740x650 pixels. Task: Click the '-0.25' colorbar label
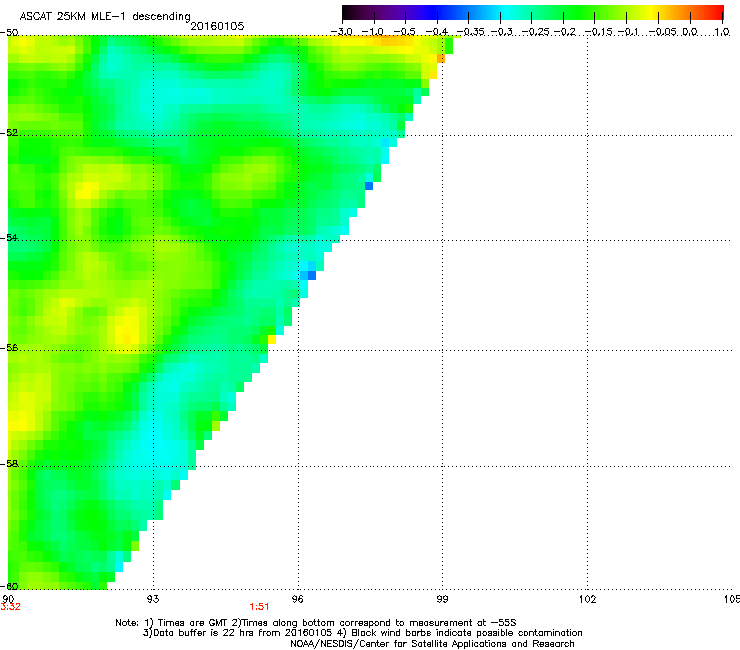click(x=536, y=32)
